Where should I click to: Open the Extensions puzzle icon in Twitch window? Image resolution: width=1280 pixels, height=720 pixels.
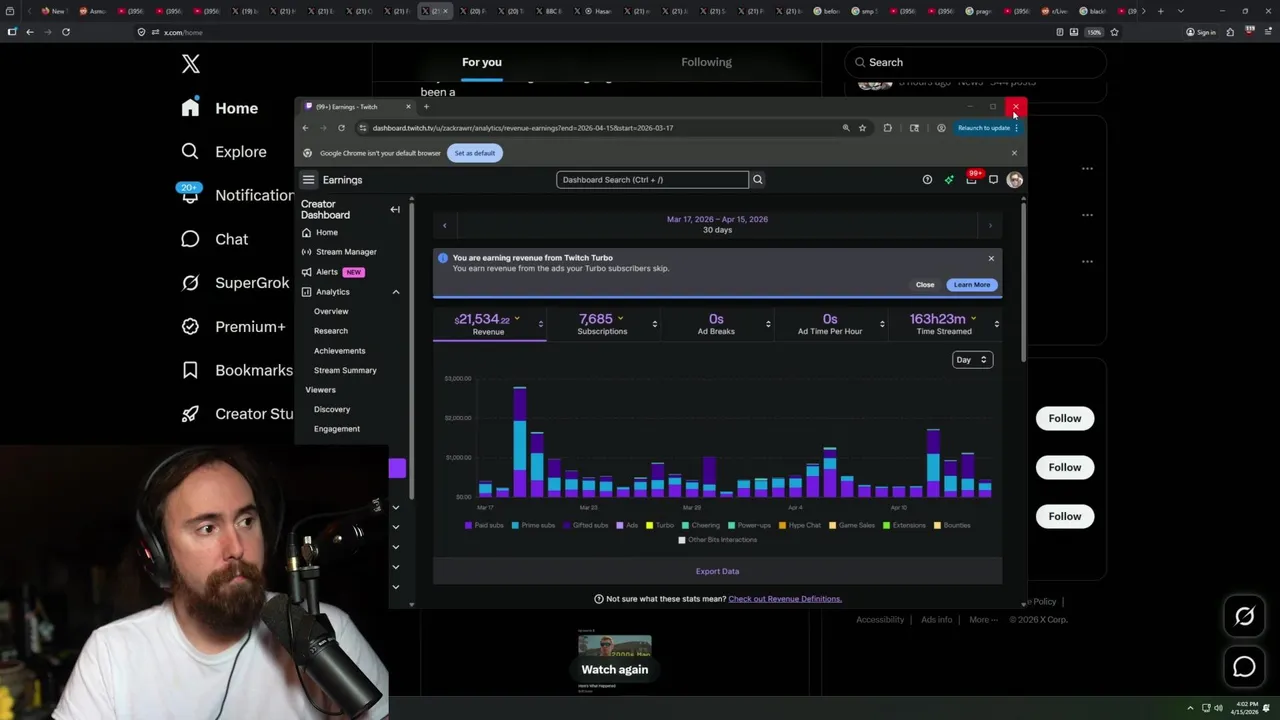point(887,128)
